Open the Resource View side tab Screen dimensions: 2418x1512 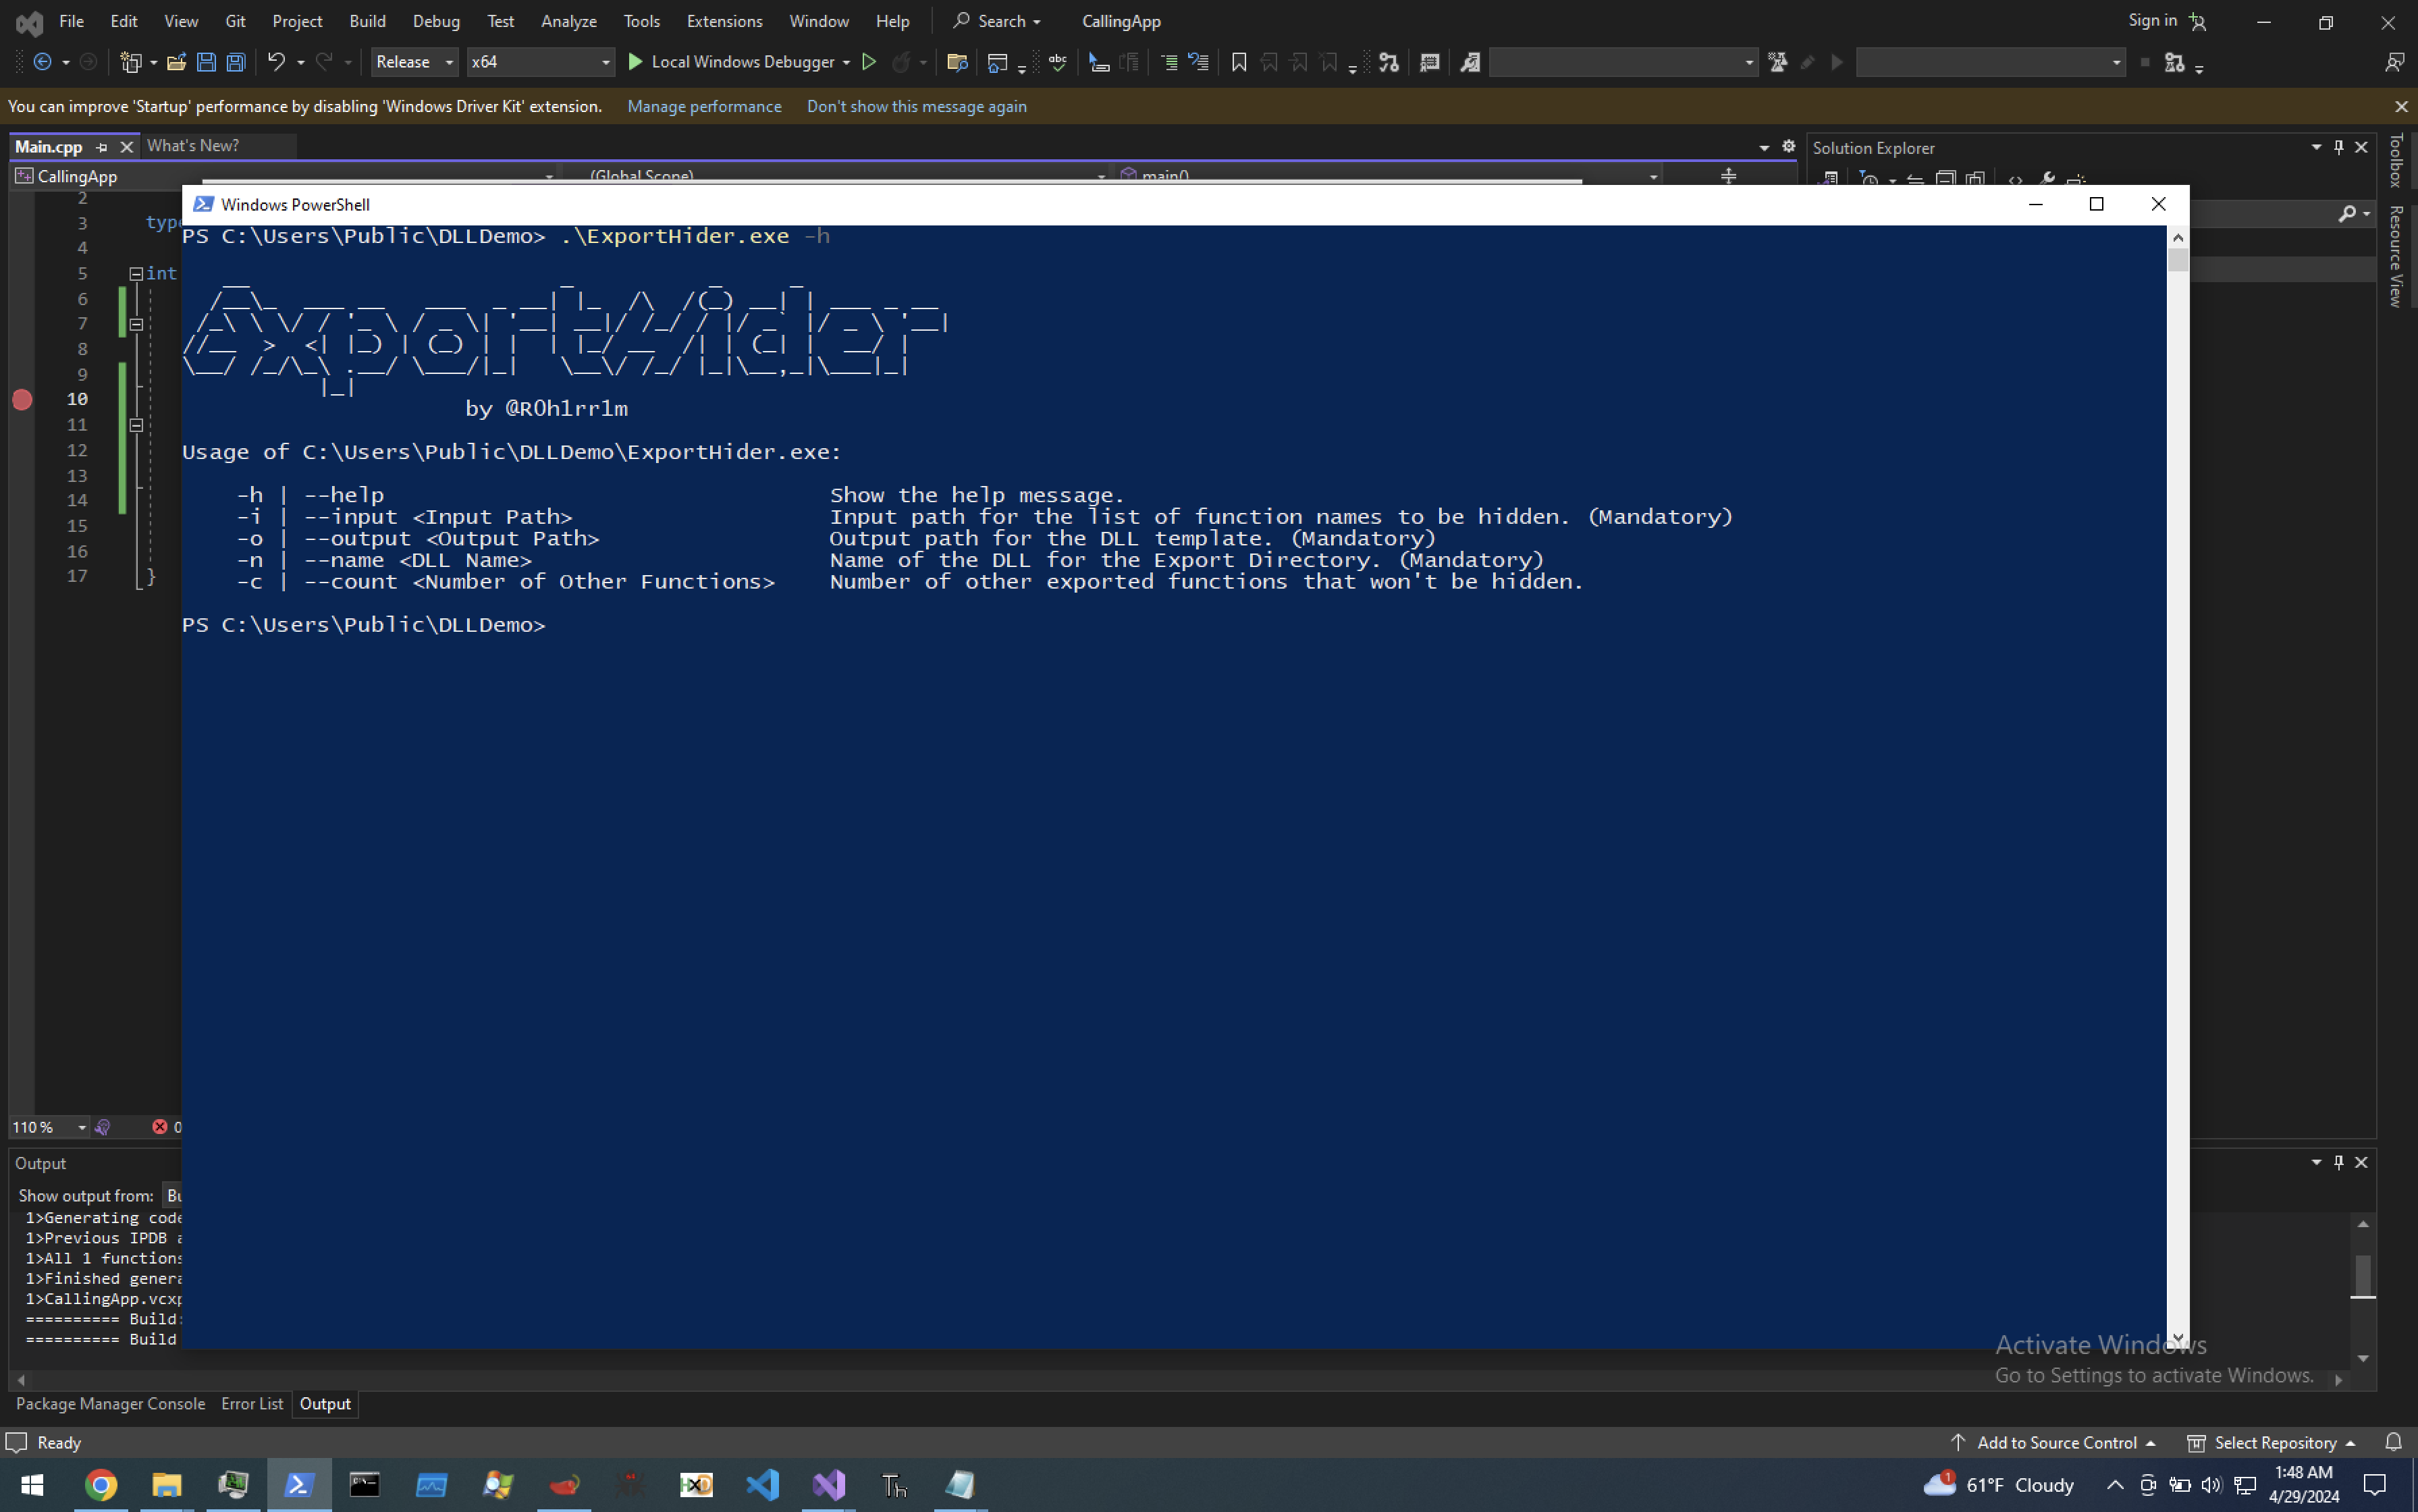[x=2395, y=256]
